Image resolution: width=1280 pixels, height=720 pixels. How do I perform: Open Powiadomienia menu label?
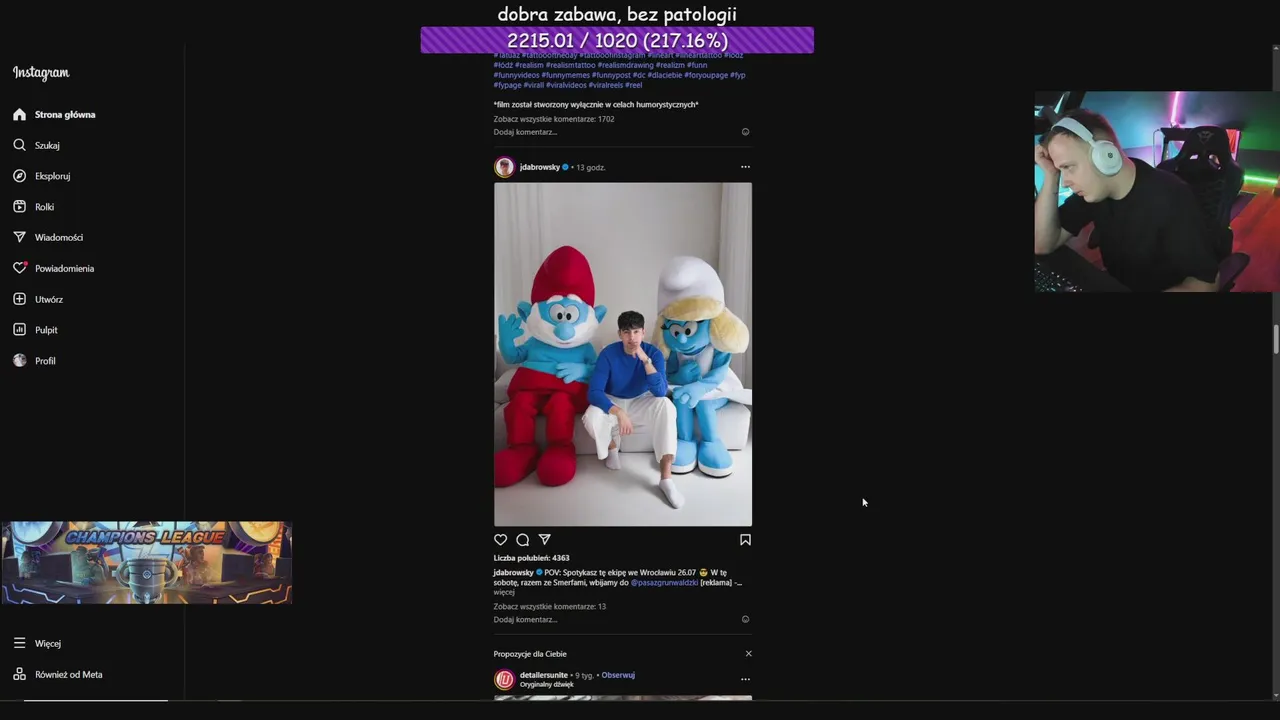coord(64,269)
